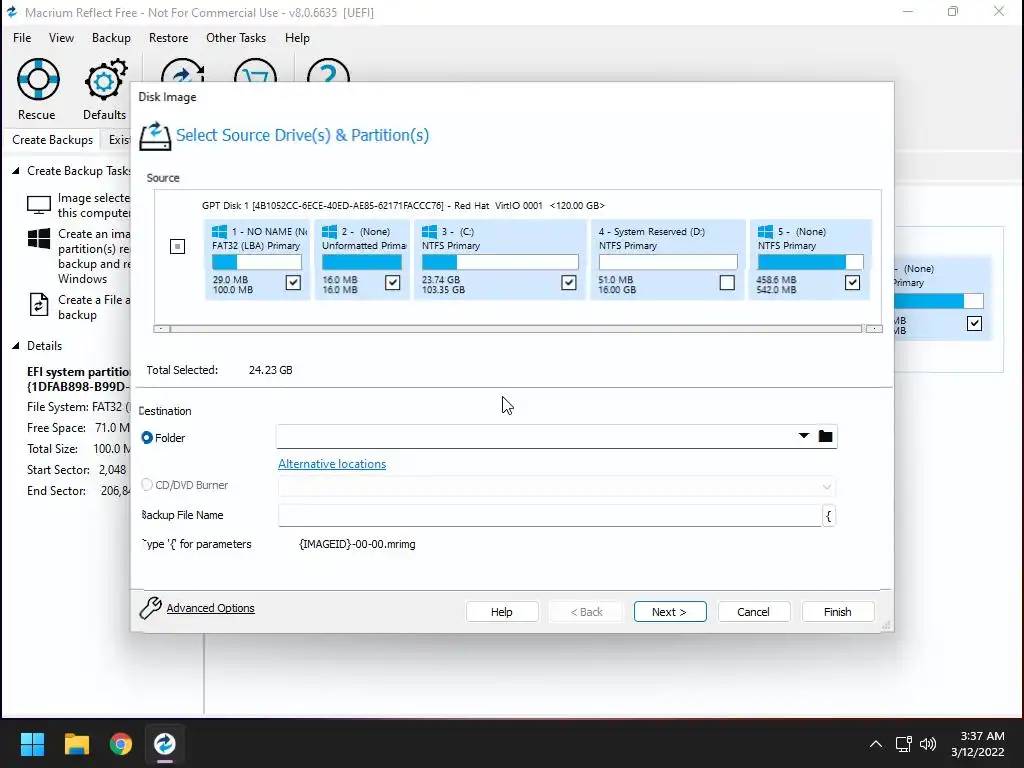Image resolution: width=1024 pixels, height=768 pixels.
Task: Open the Help menu
Action: point(297,38)
